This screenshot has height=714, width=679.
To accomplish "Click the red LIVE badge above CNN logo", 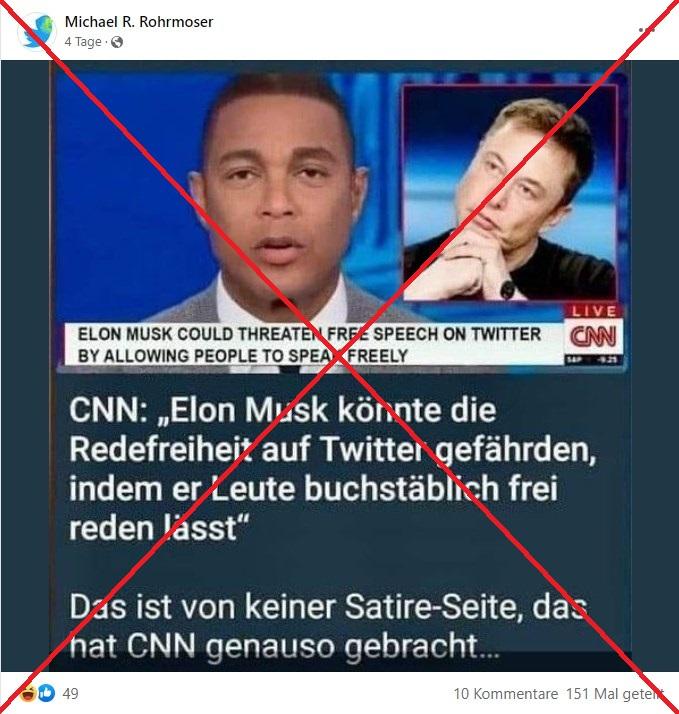I will tap(594, 312).
